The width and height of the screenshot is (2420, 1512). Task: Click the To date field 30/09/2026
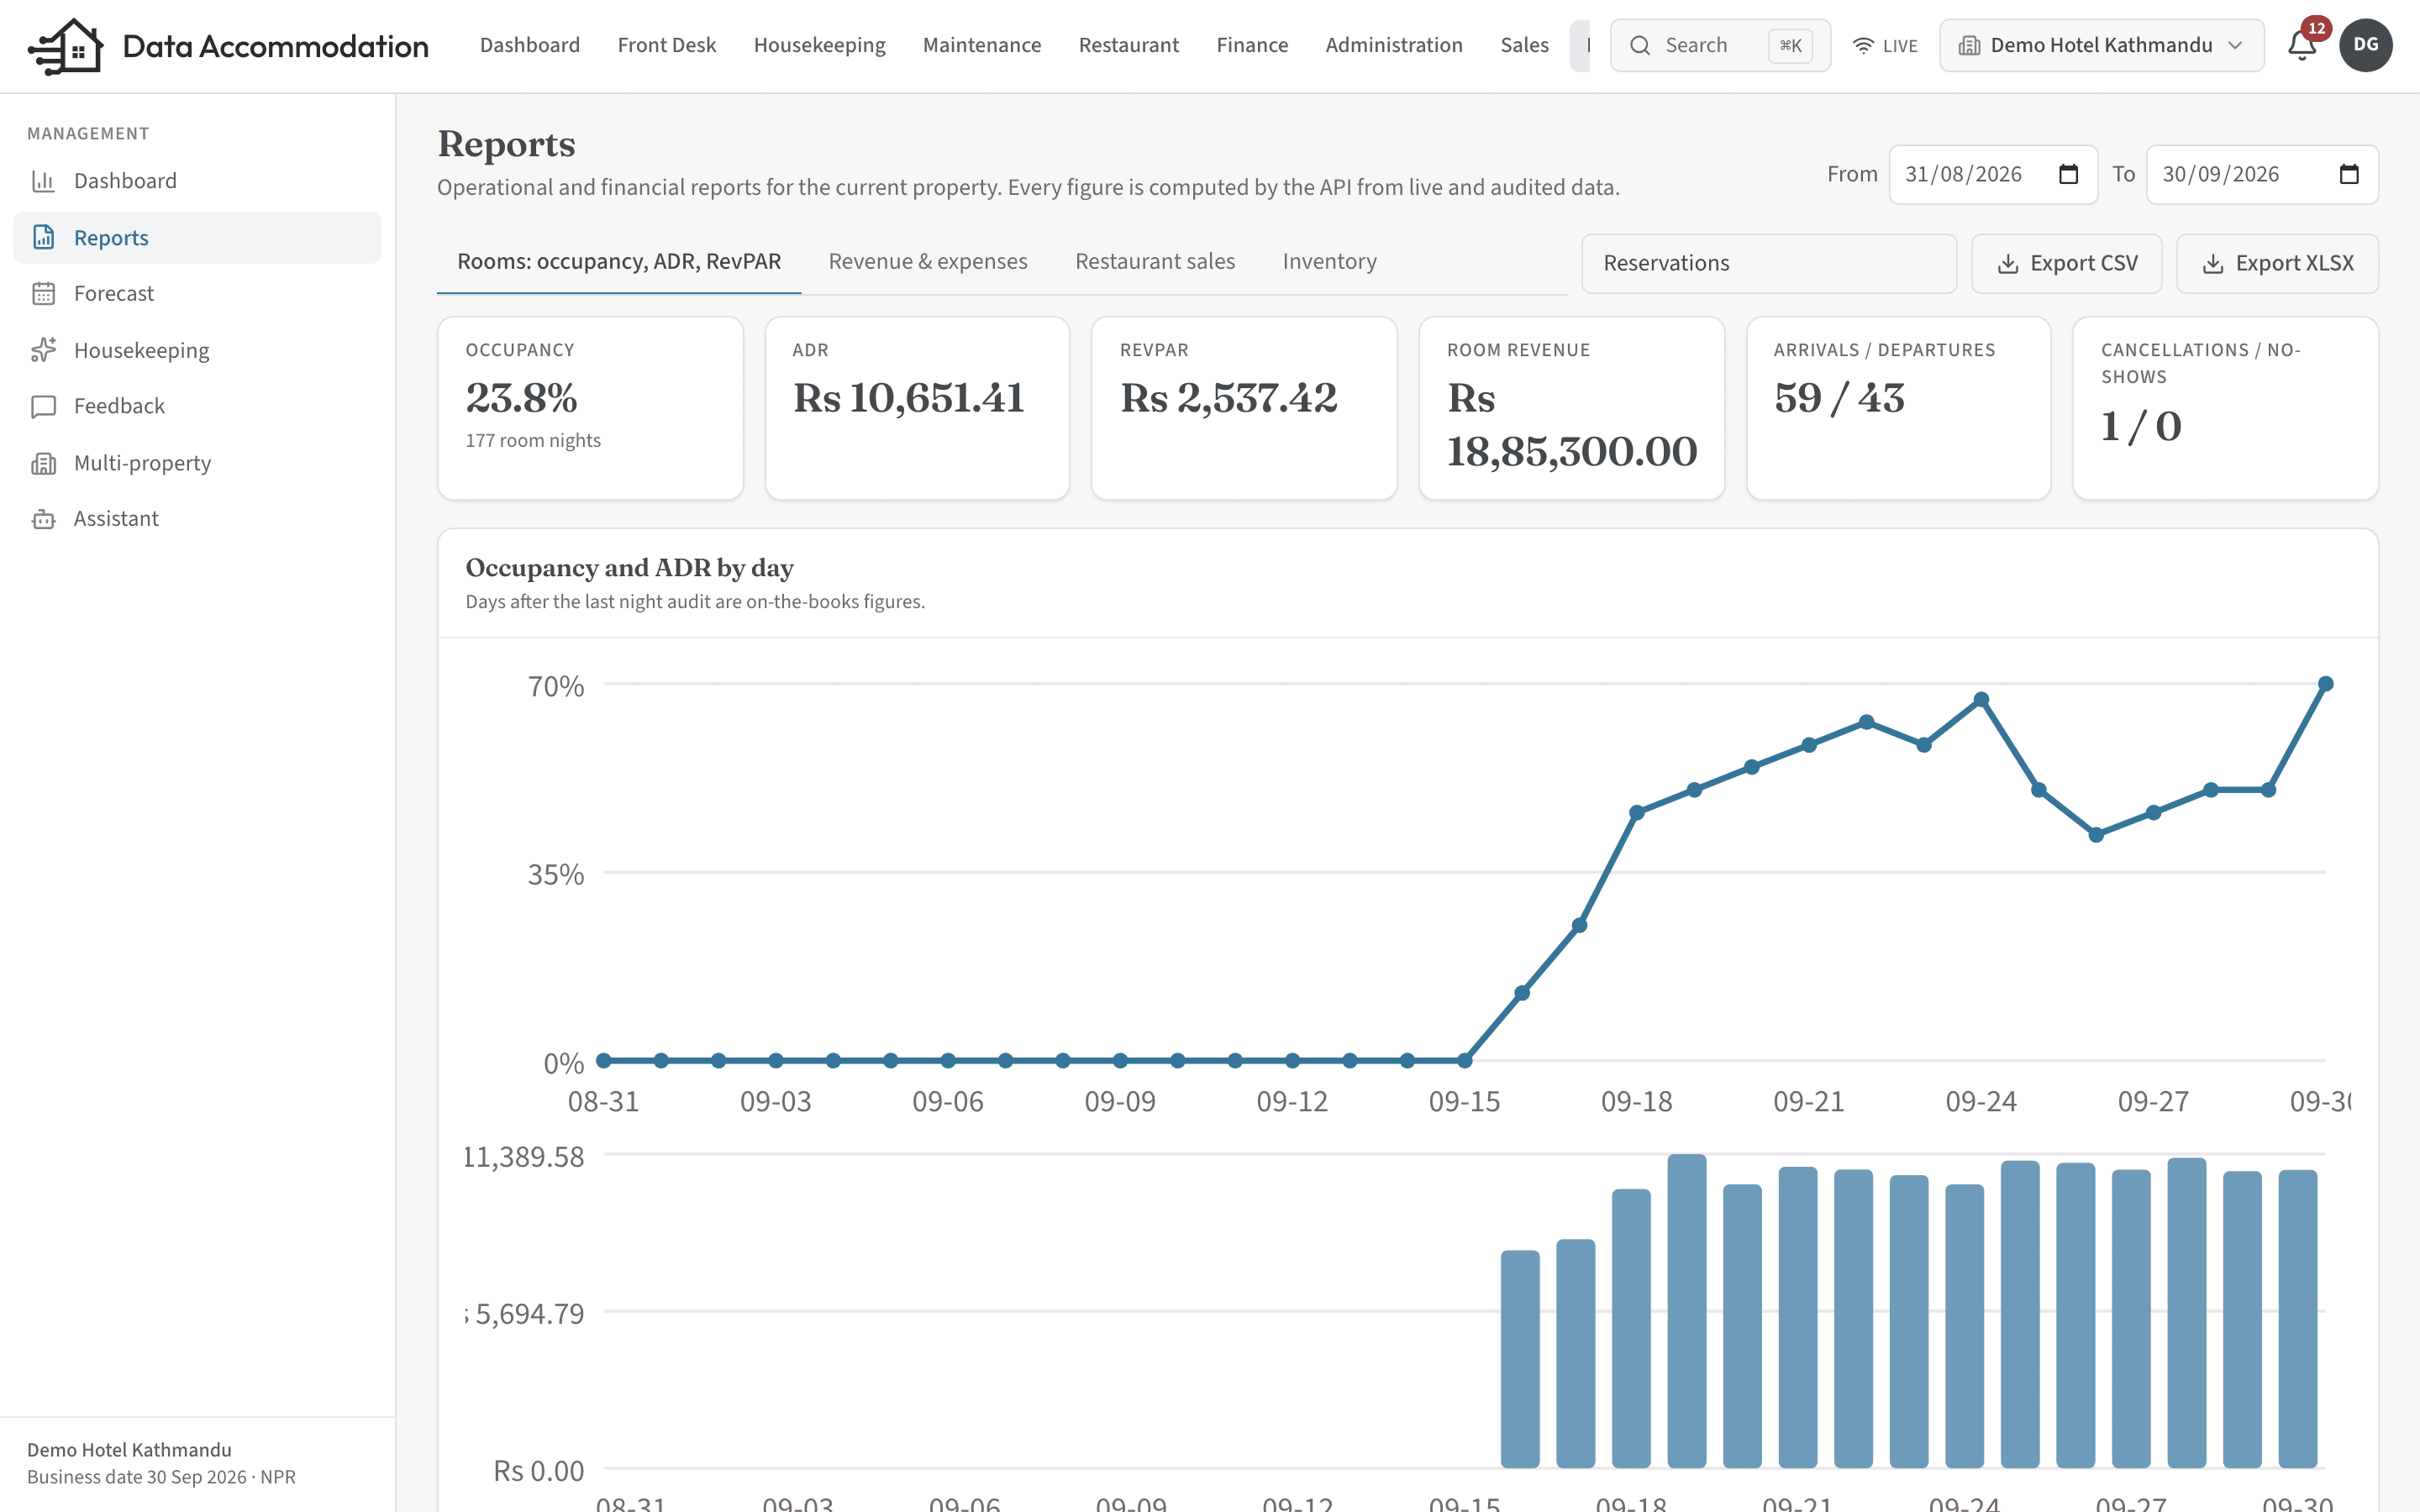2262,174
